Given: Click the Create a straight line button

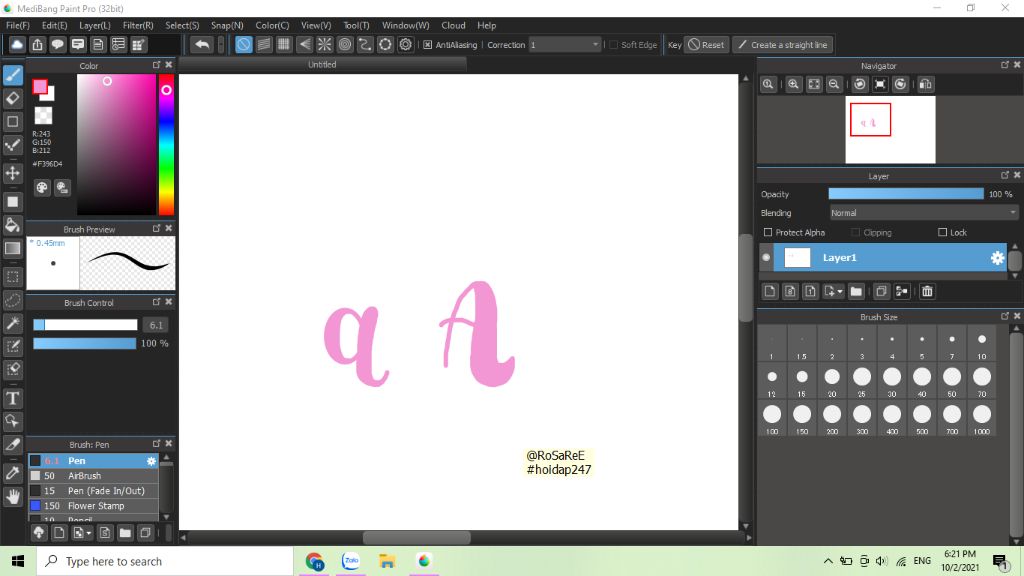Looking at the screenshot, I should pos(782,45).
